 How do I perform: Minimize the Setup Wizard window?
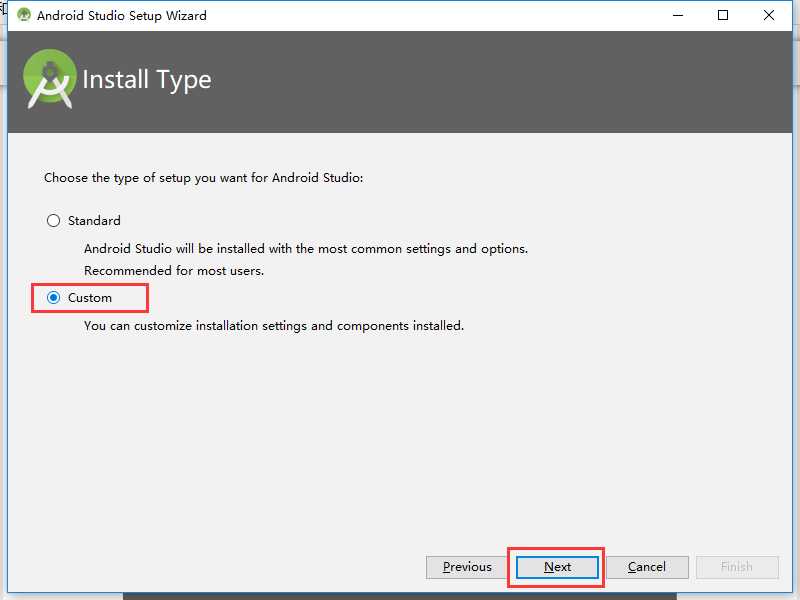coord(678,15)
